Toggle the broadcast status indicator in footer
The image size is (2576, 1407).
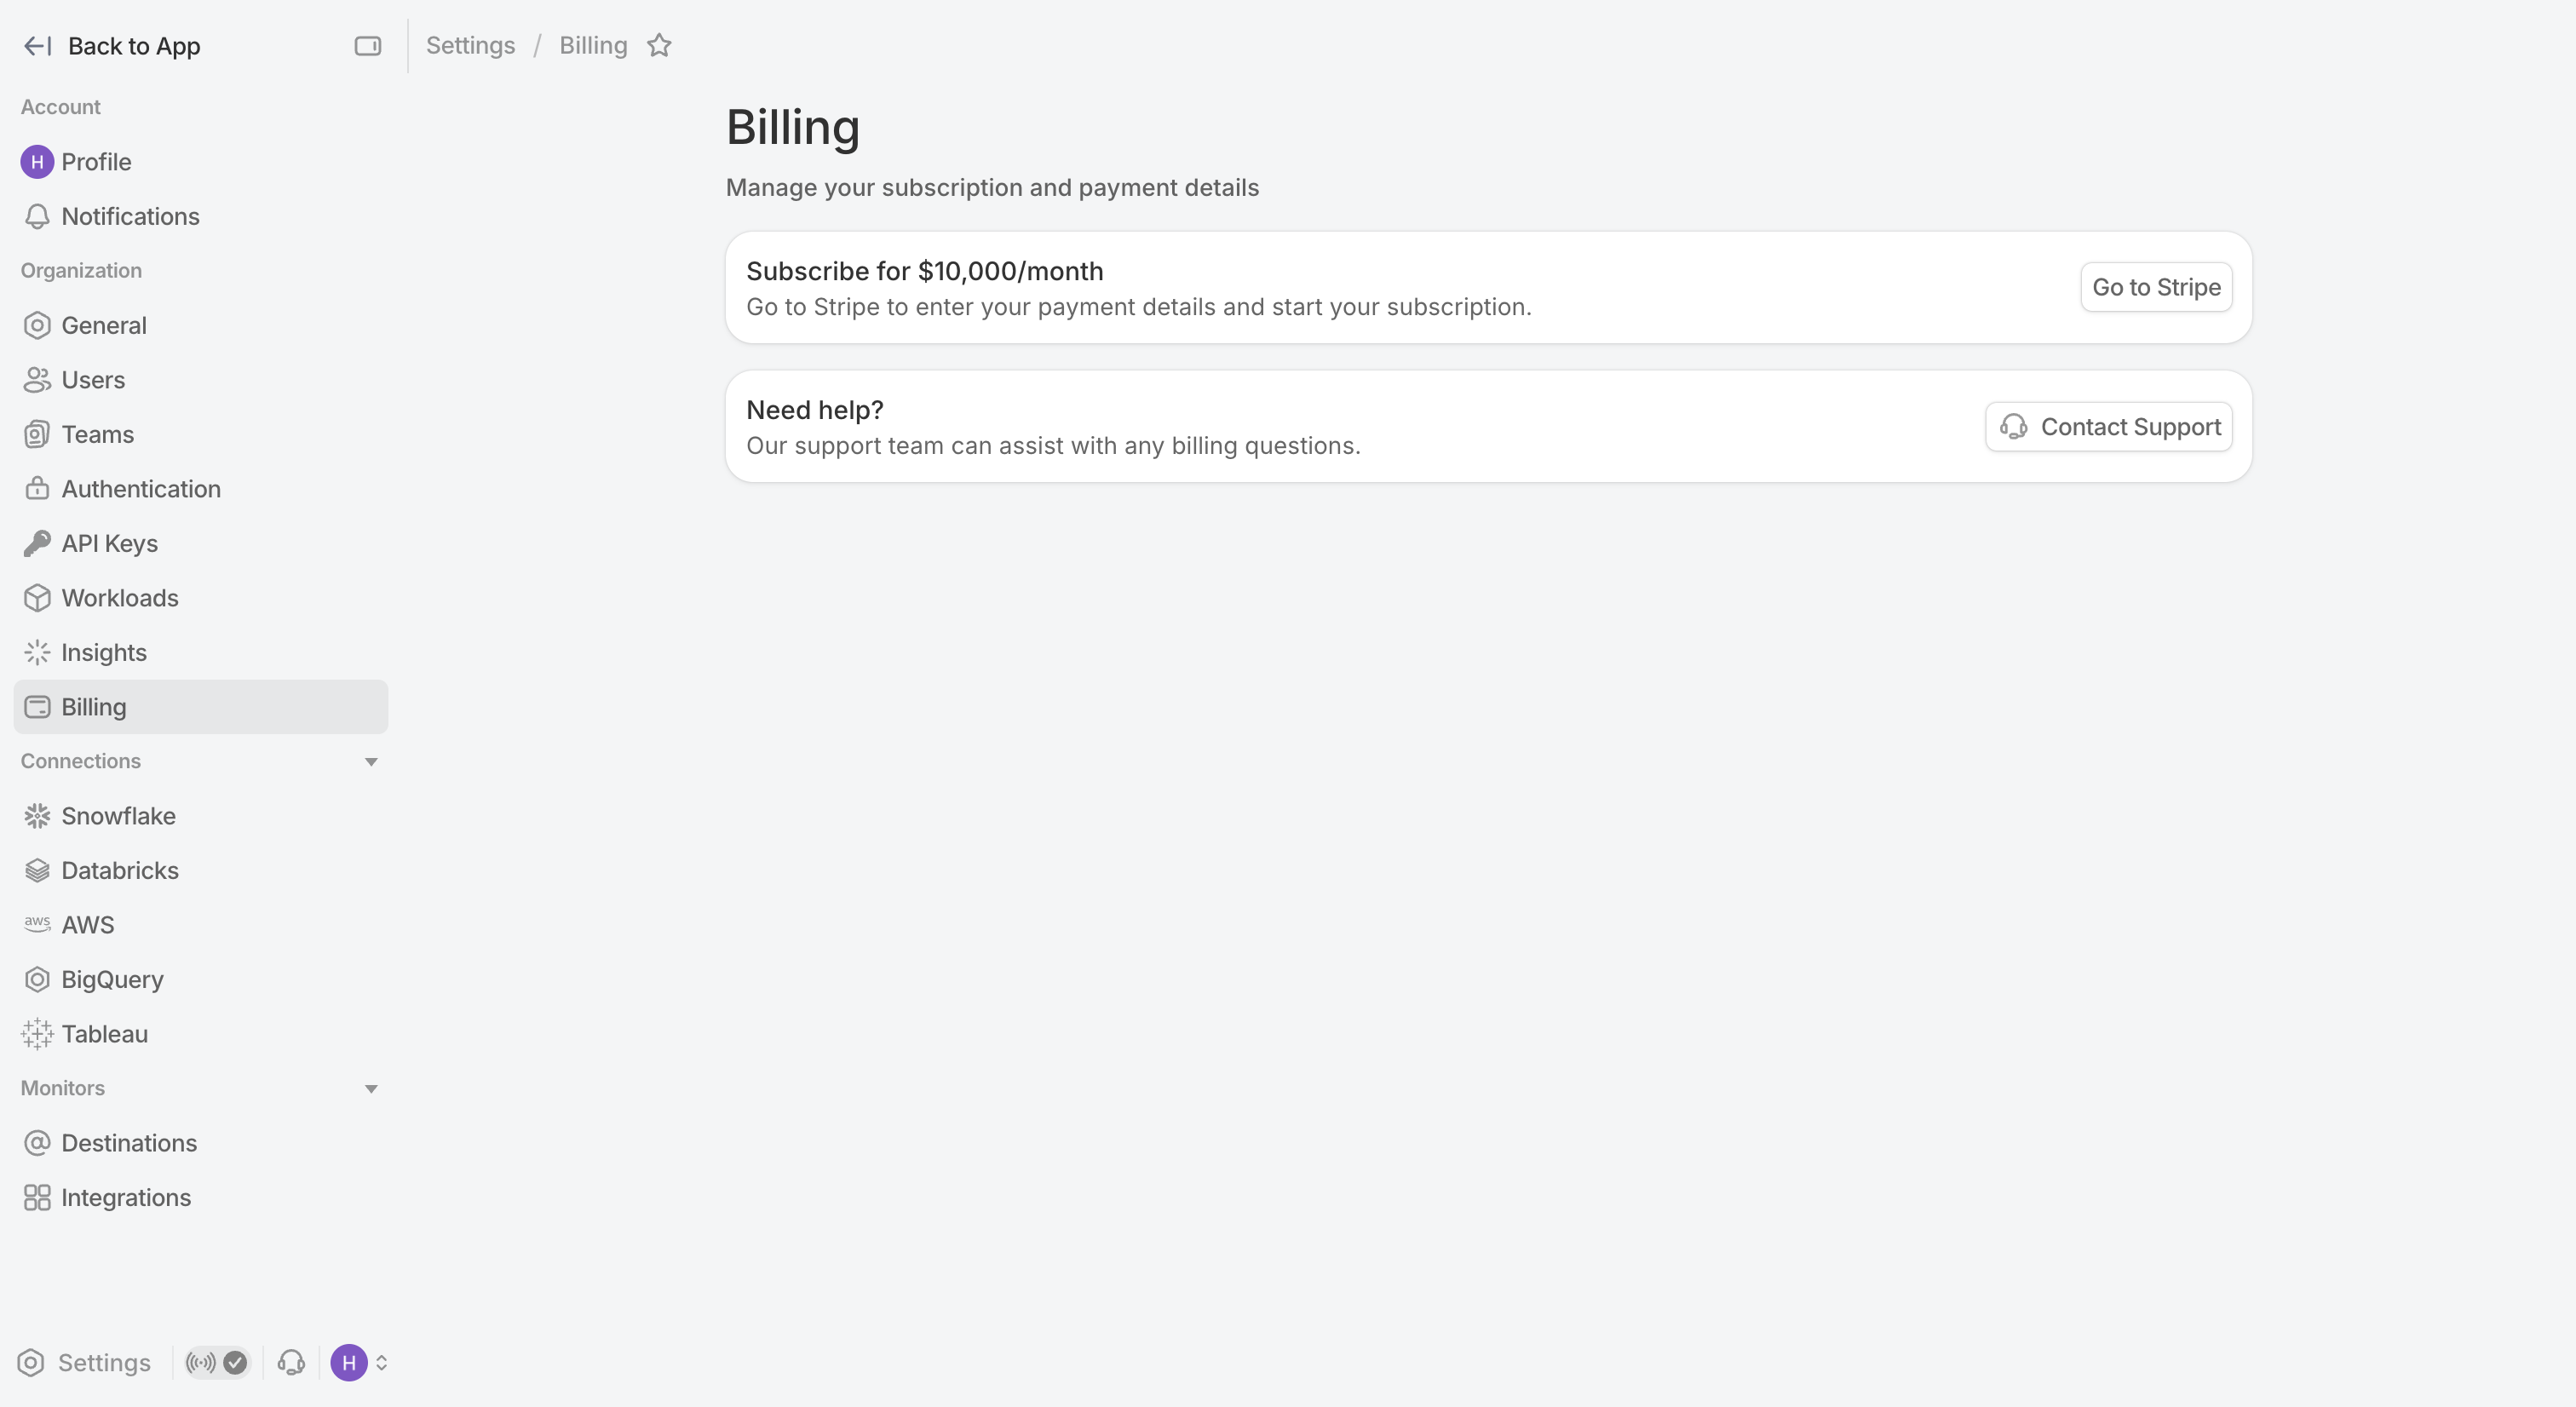216,1362
